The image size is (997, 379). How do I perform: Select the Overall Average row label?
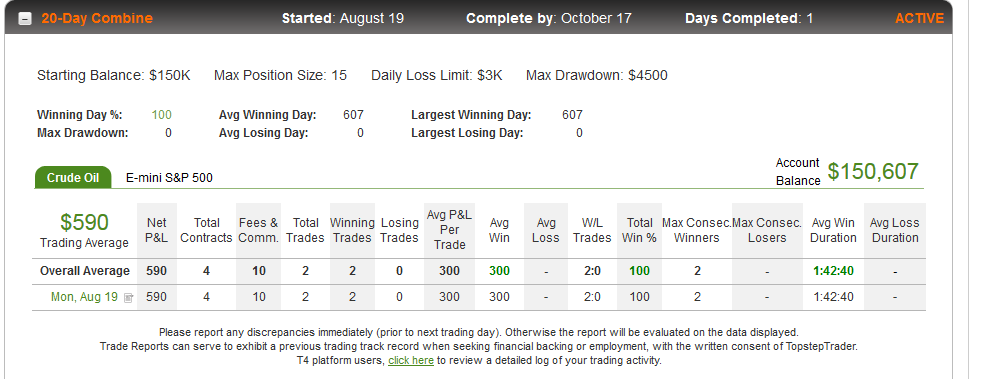pyautogui.click(x=85, y=271)
